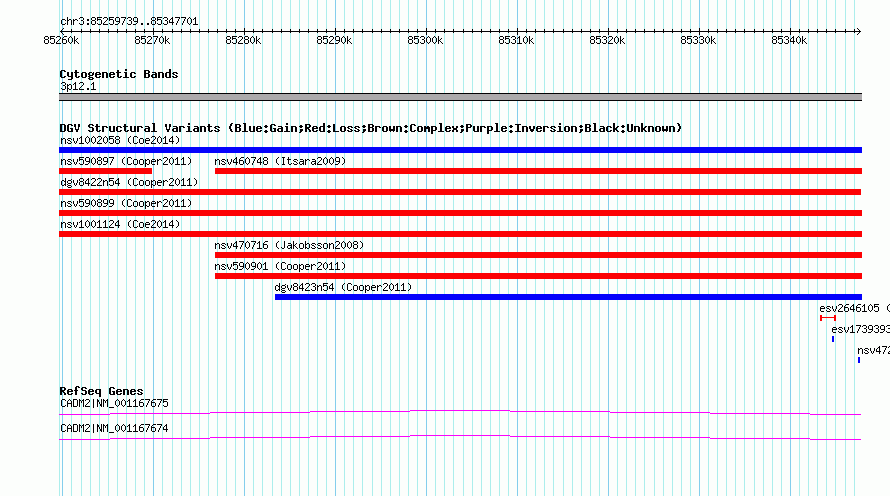Select the short red nsv590897 loss bar
Screen dimensions: 890x496
(106, 171)
